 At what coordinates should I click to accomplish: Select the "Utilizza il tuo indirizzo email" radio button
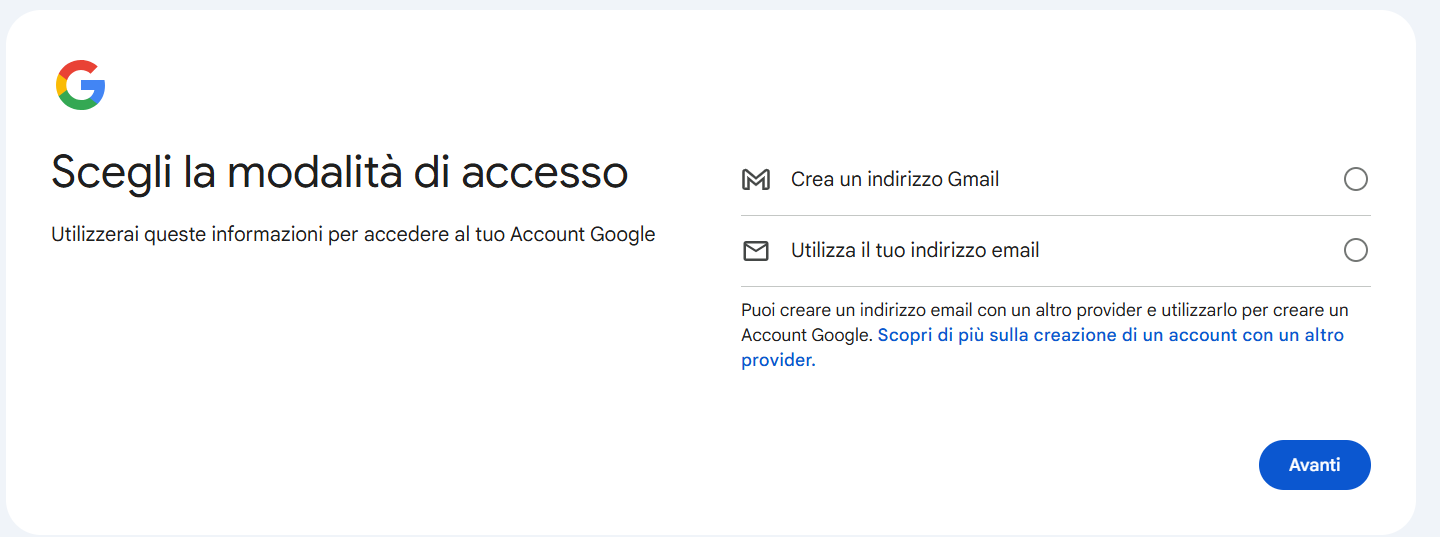[1355, 250]
